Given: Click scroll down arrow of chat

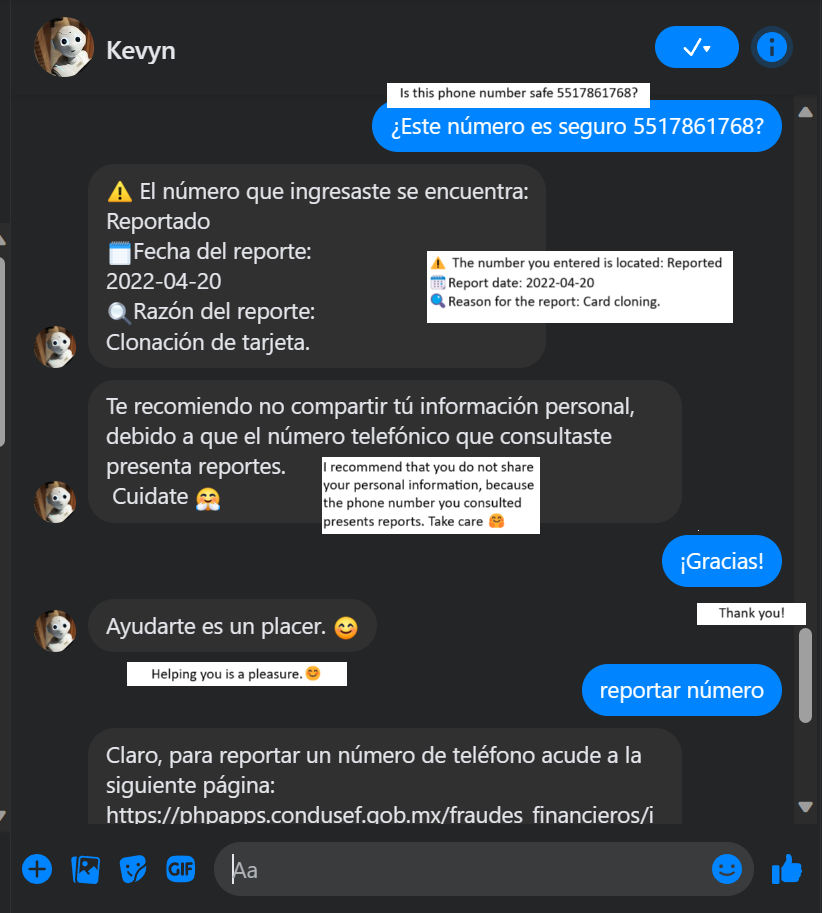Looking at the screenshot, I should click(805, 806).
